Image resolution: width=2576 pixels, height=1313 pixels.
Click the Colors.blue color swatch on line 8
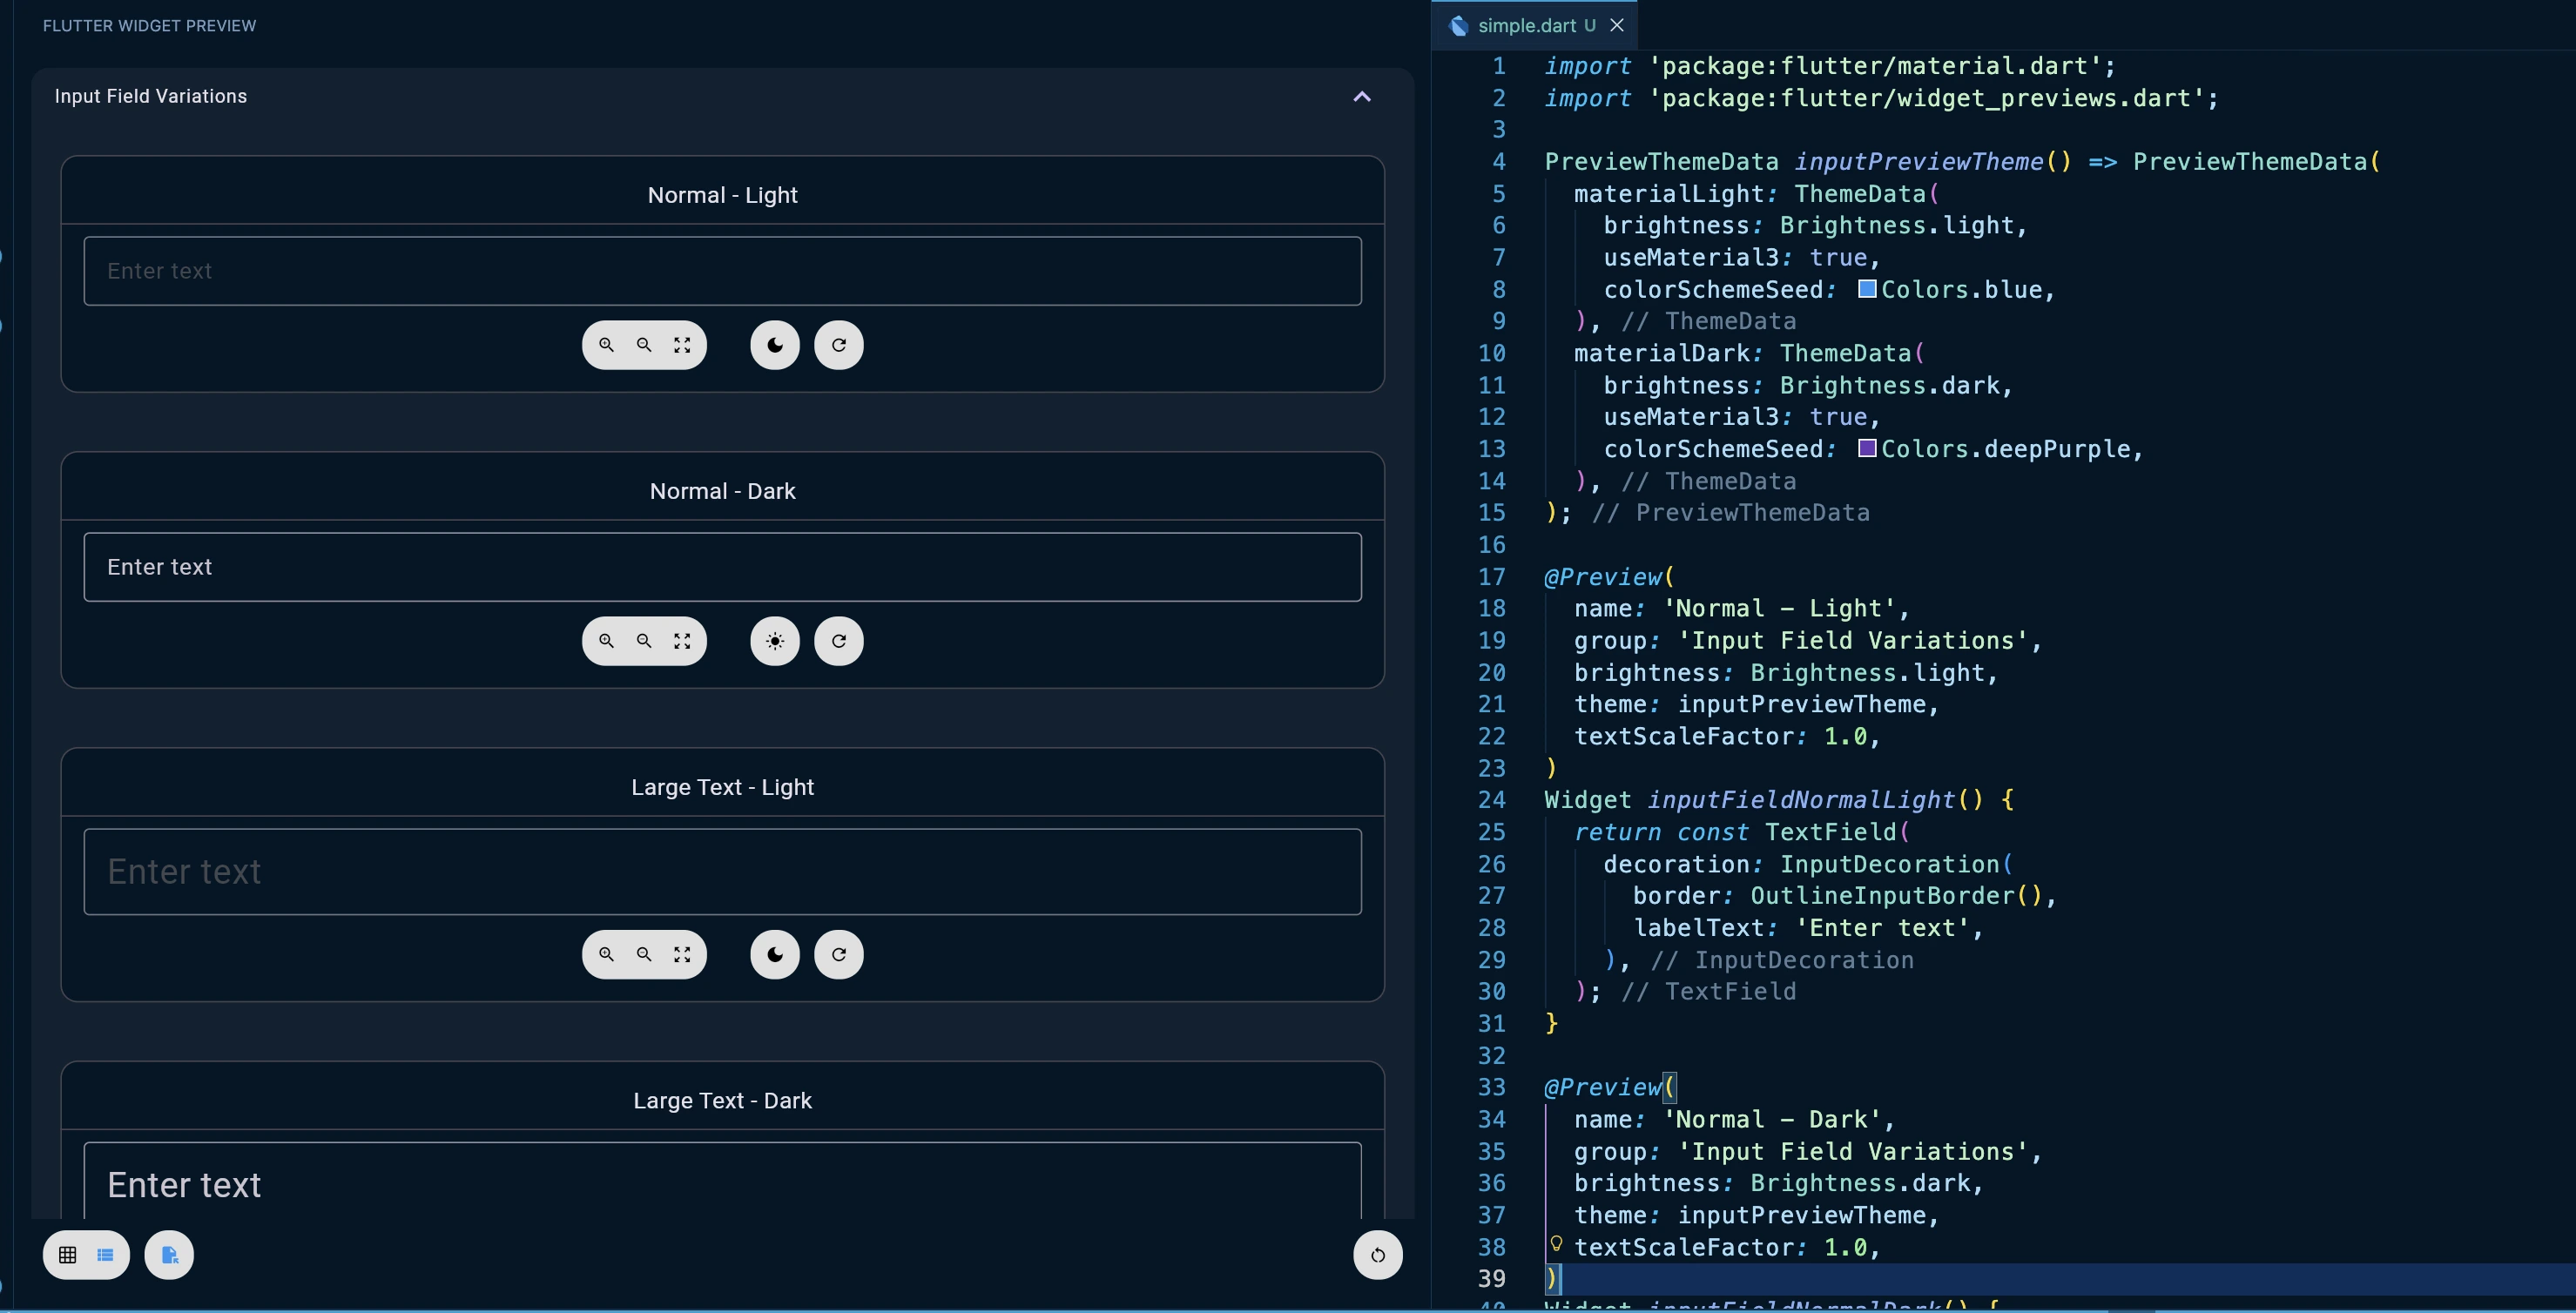1866,290
